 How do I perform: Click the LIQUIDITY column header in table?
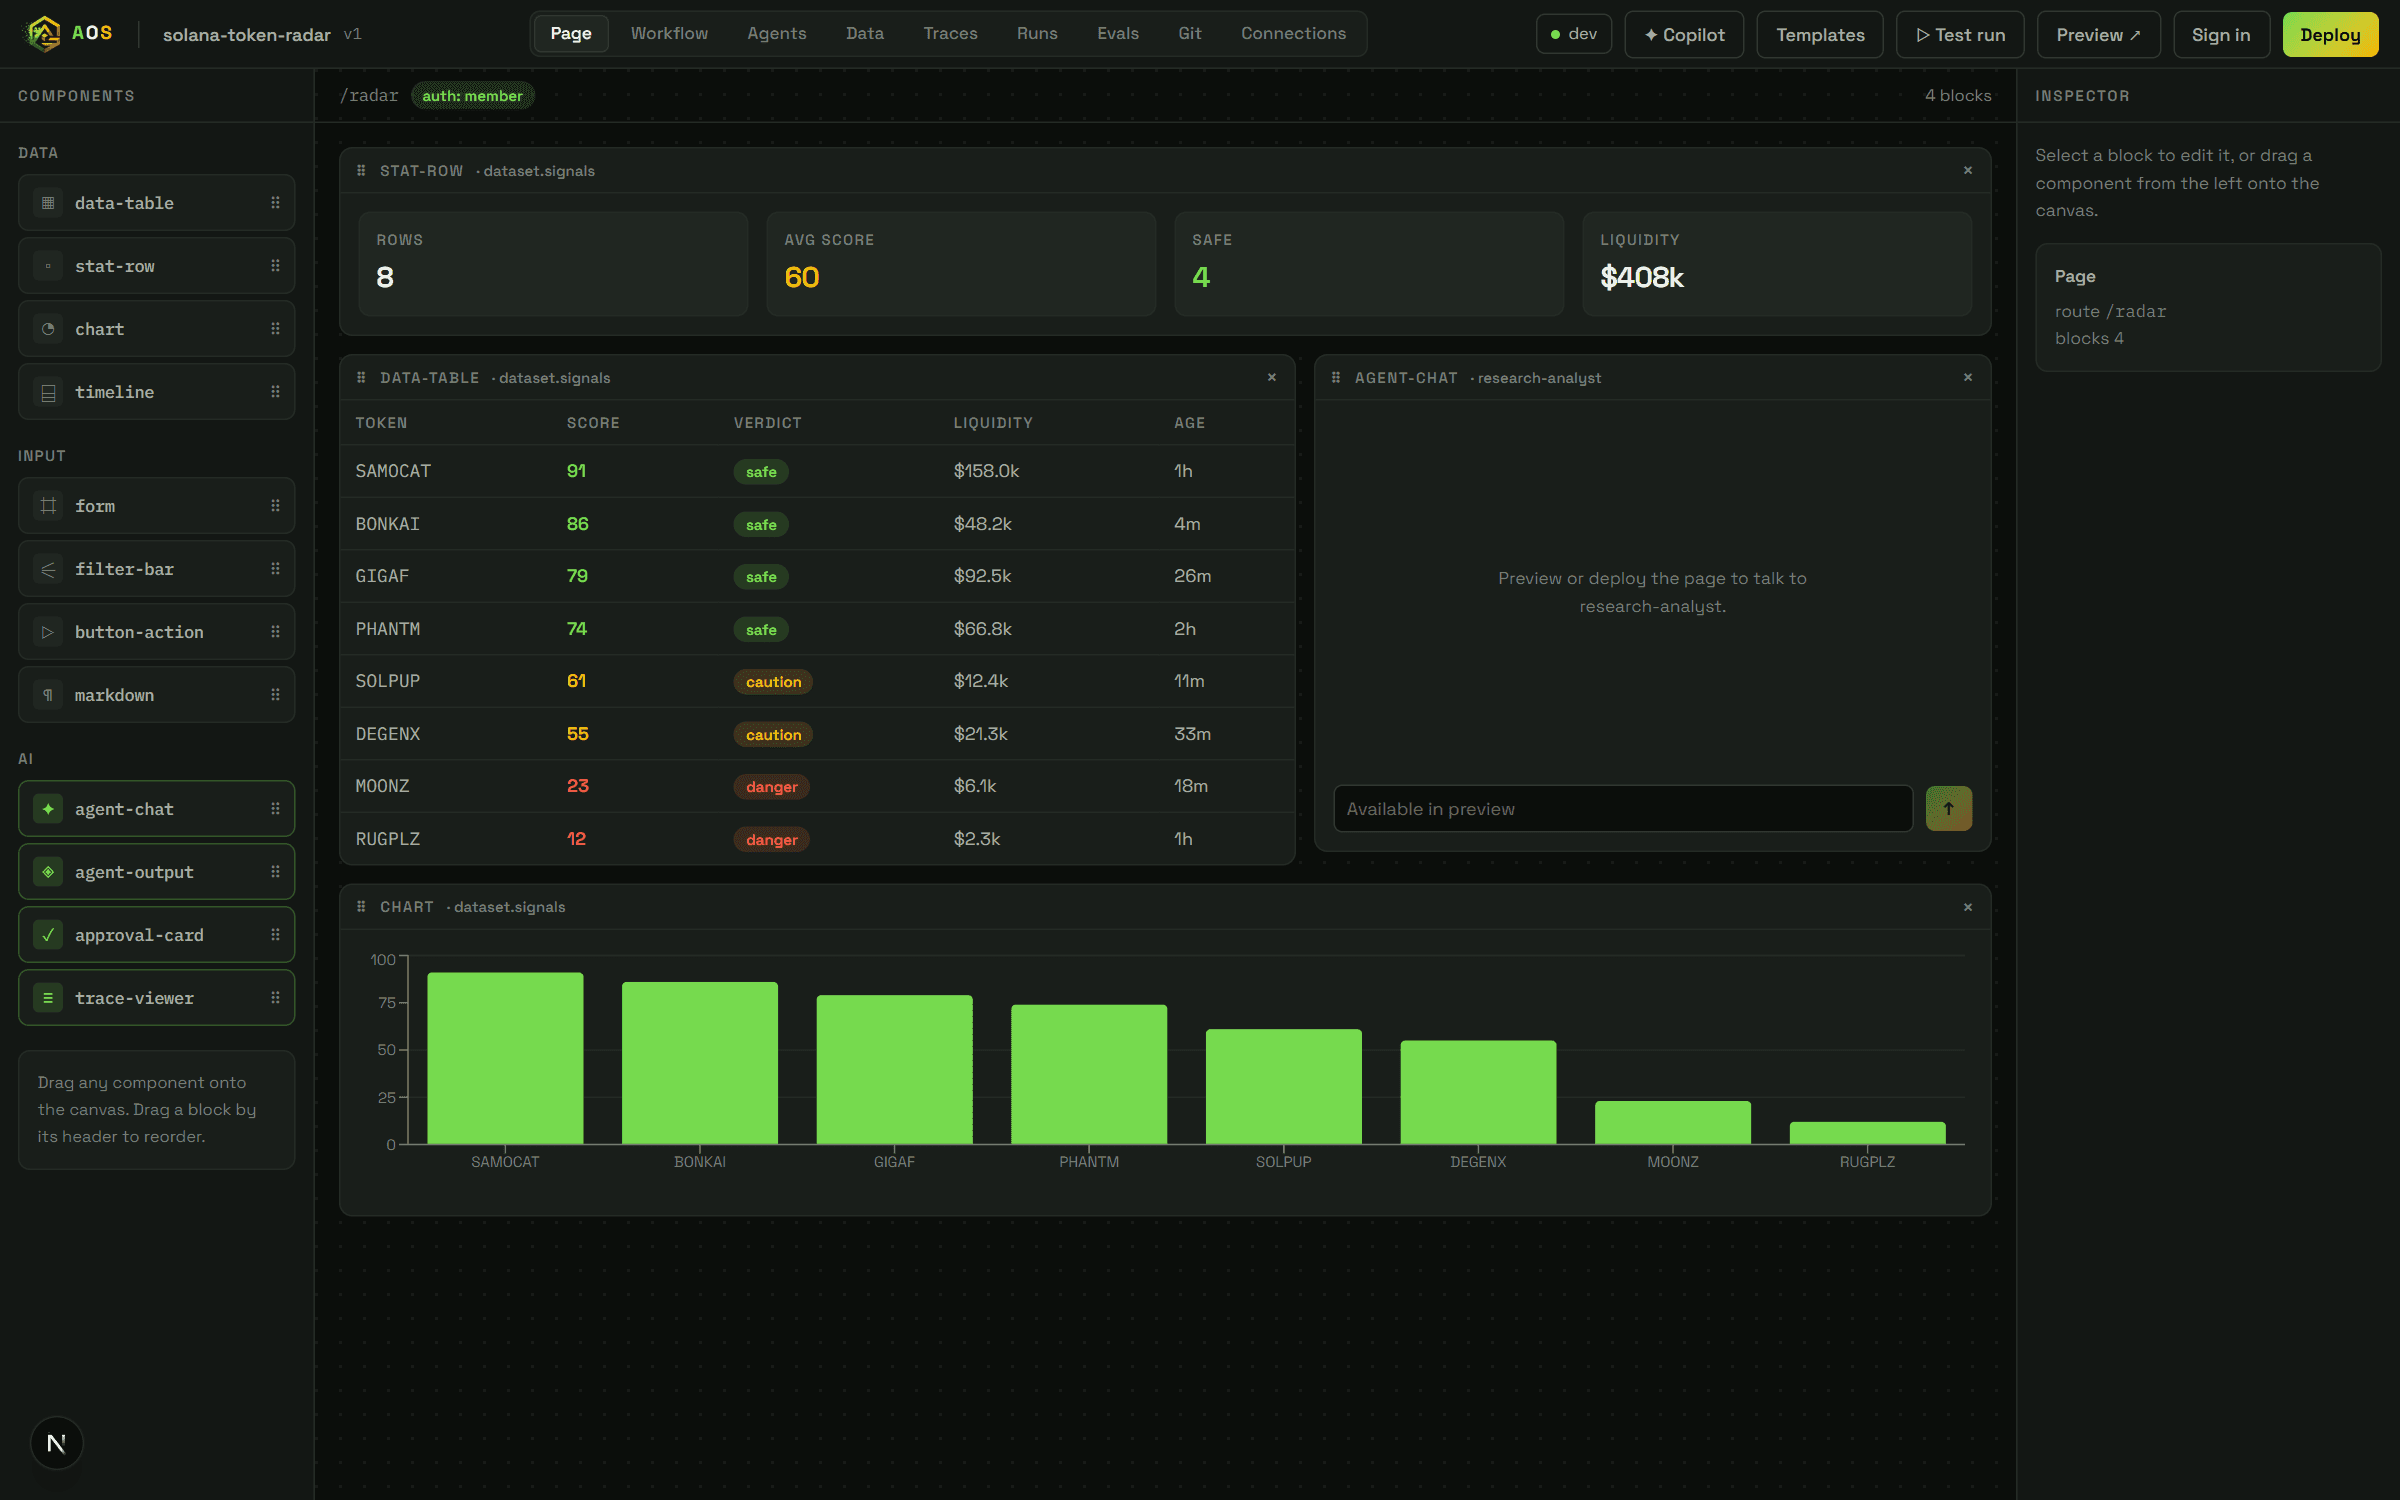tap(992, 423)
